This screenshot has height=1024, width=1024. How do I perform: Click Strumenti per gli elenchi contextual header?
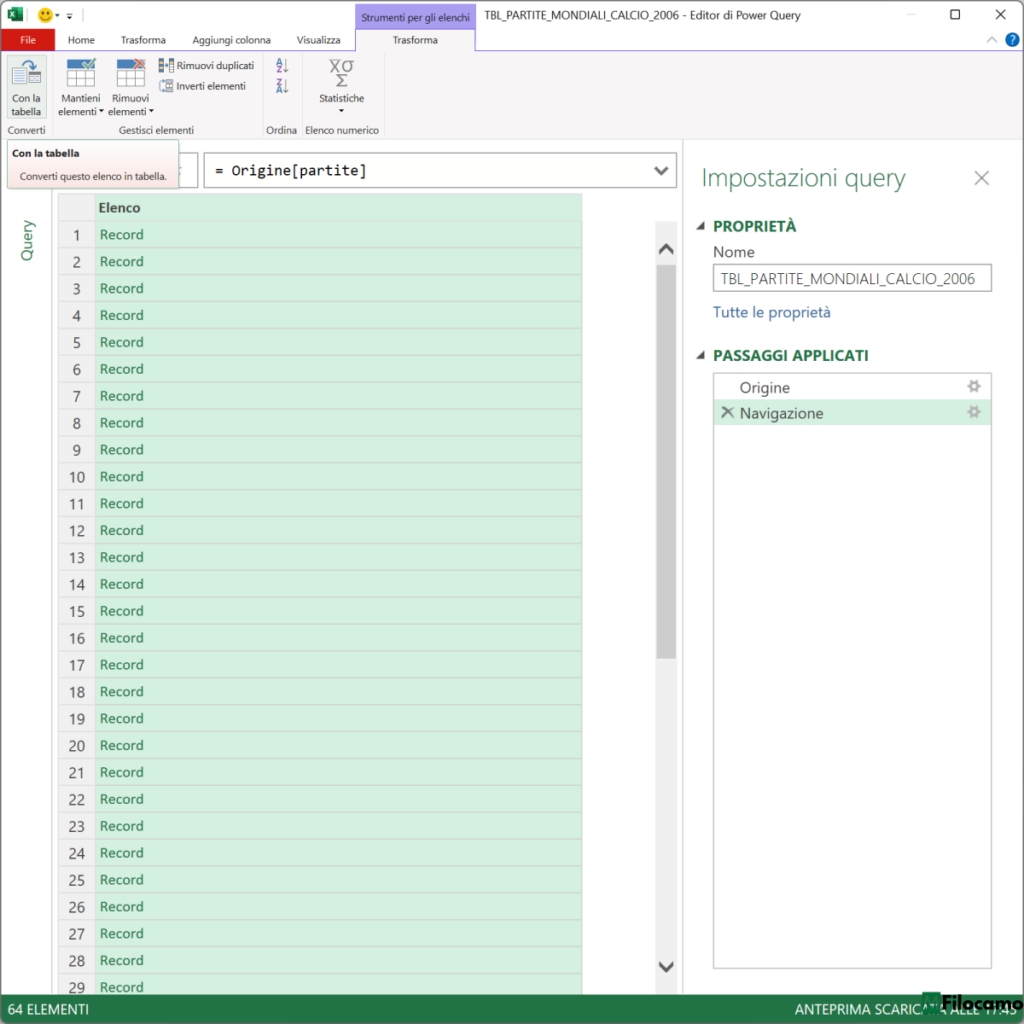pos(415,17)
